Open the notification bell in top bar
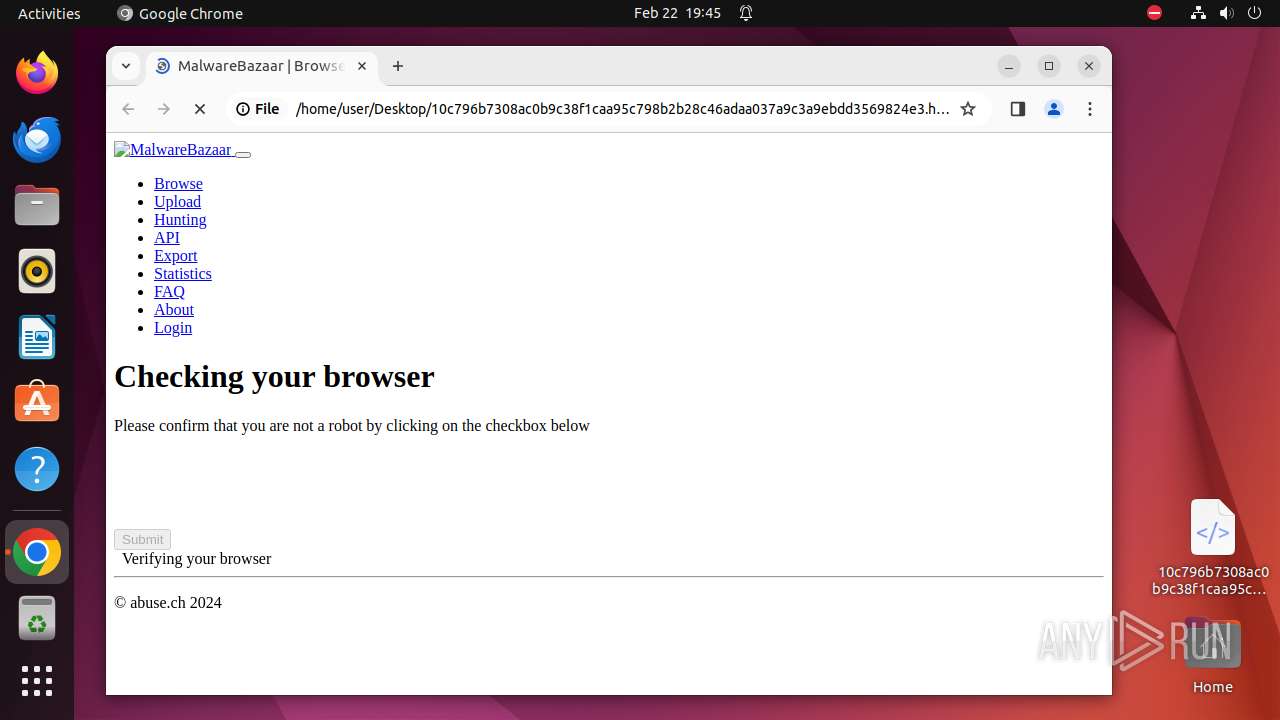 click(x=746, y=13)
